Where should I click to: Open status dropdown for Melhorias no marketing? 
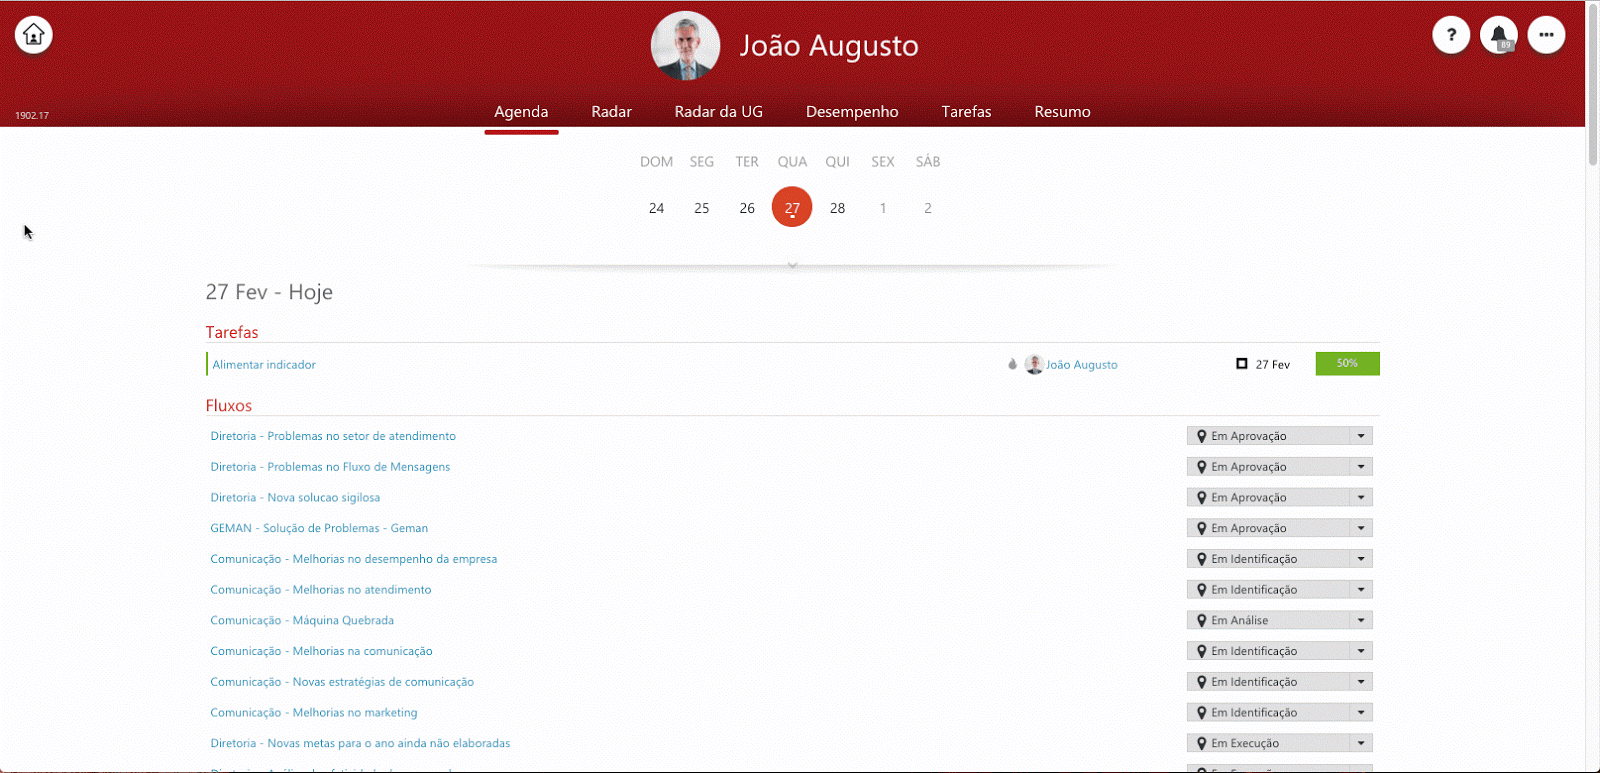(1360, 713)
